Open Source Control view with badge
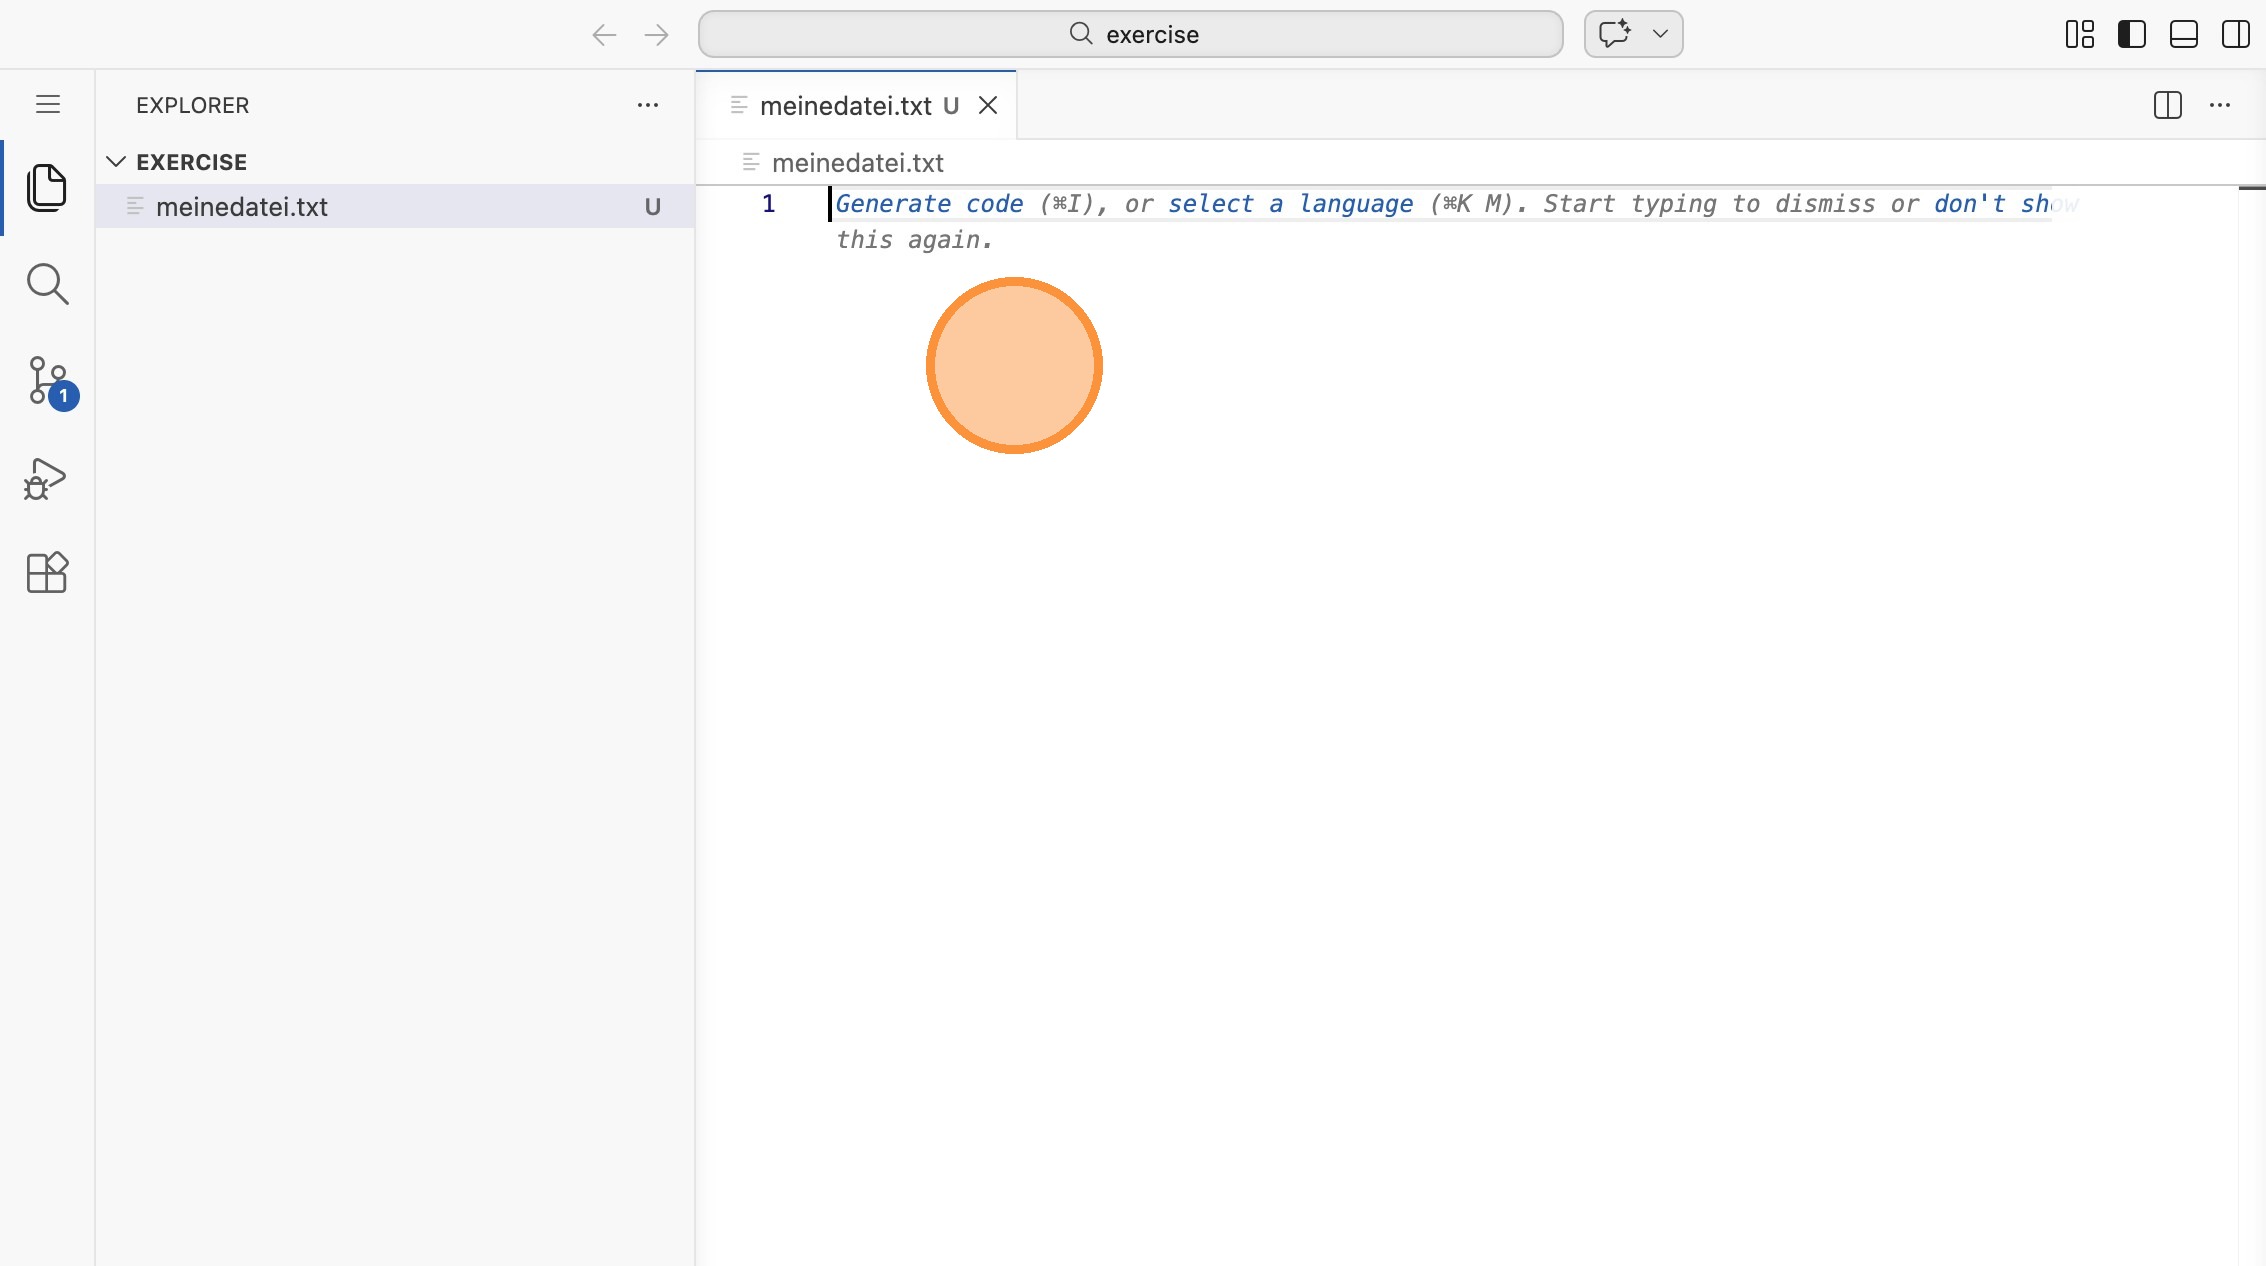 click(47, 381)
